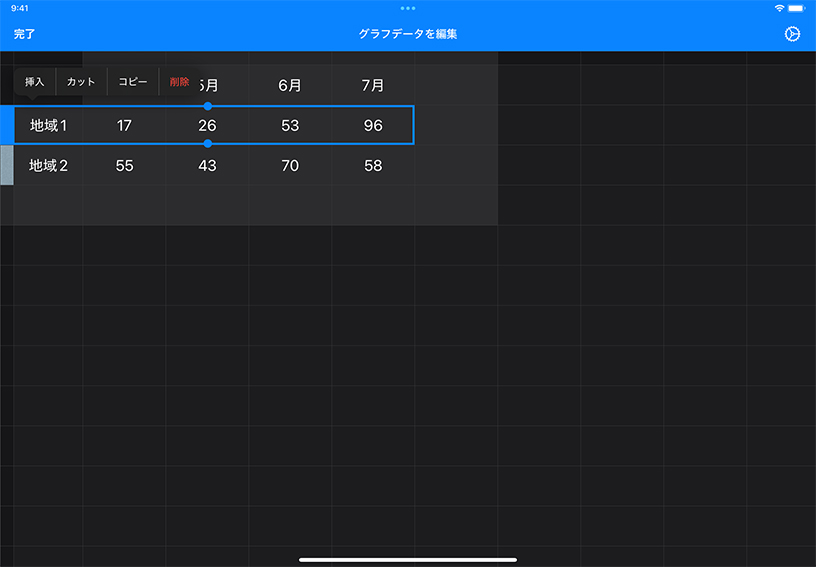Choose 挿入 from the context menu
Image resolution: width=816 pixels, height=567 pixels.
coord(35,82)
